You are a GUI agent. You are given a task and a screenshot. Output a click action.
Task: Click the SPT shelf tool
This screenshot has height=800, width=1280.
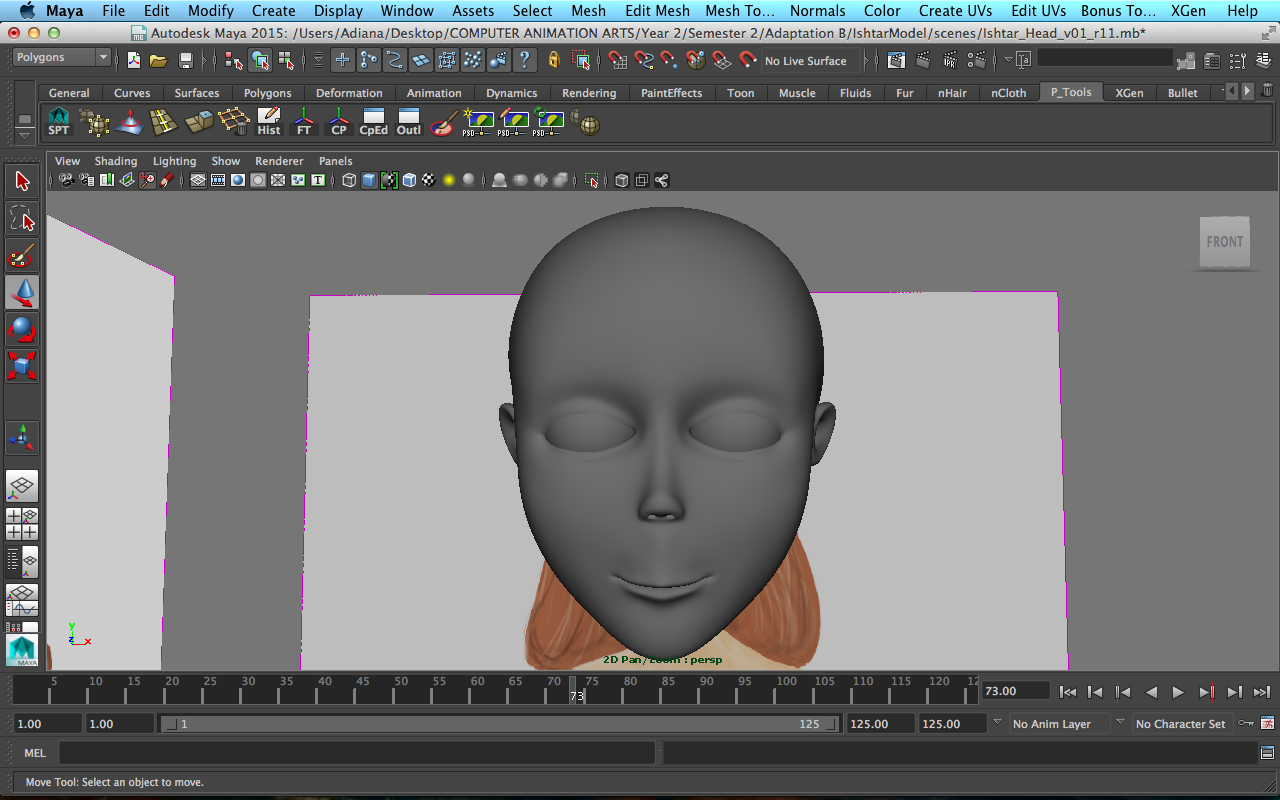coord(59,122)
